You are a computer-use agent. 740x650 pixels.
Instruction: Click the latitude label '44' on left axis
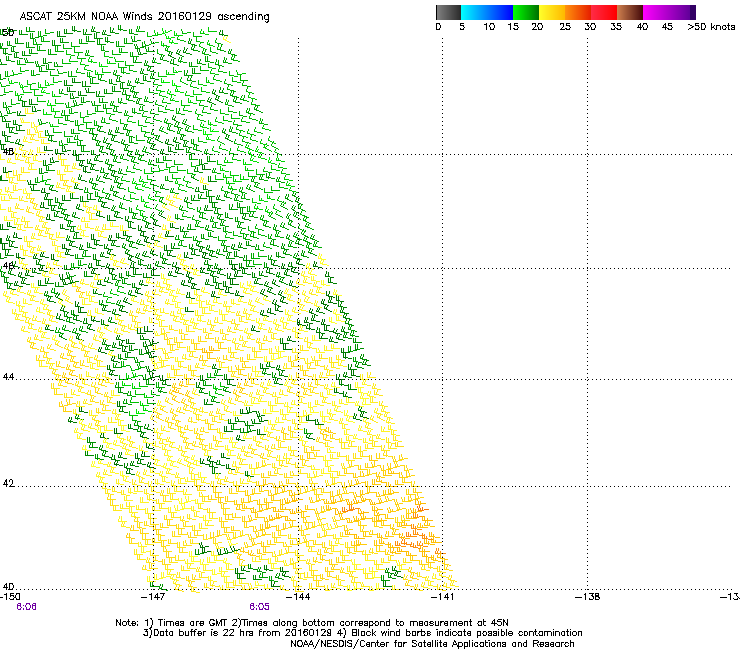(8, 377)
